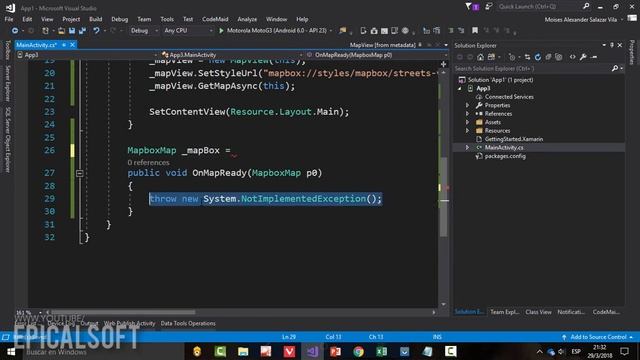Pin the MainActivity.cs tab

64,45
